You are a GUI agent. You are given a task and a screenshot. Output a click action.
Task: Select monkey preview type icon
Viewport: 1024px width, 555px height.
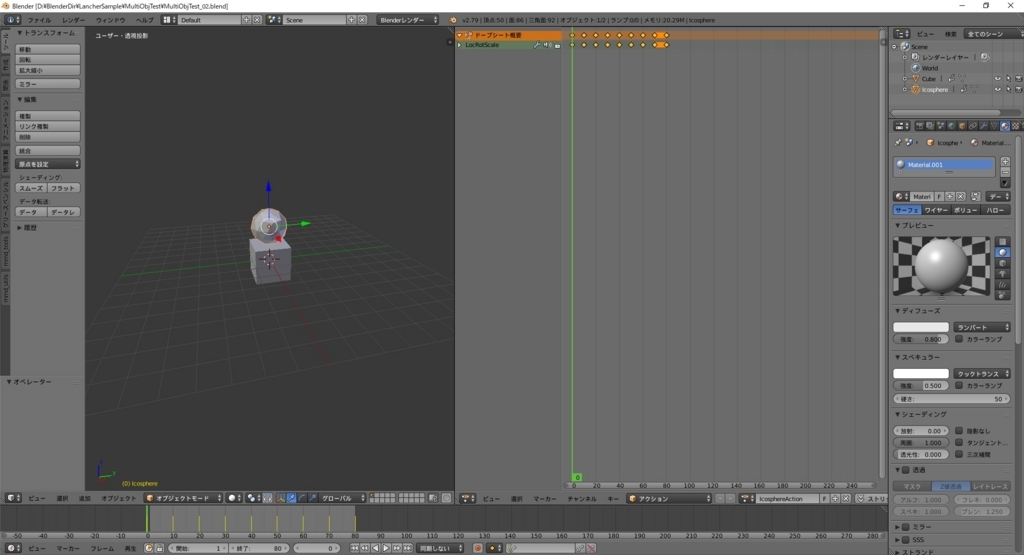1002,274
